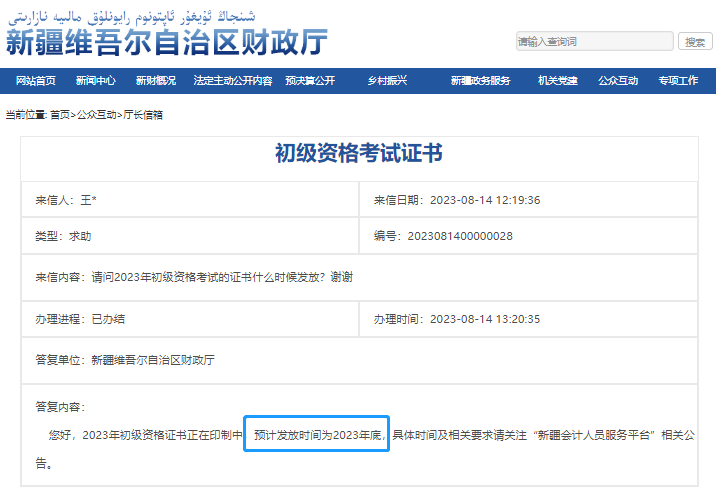Click the 搜索 button
This screenshot has height=497, width=716.
tap(695, 42)
